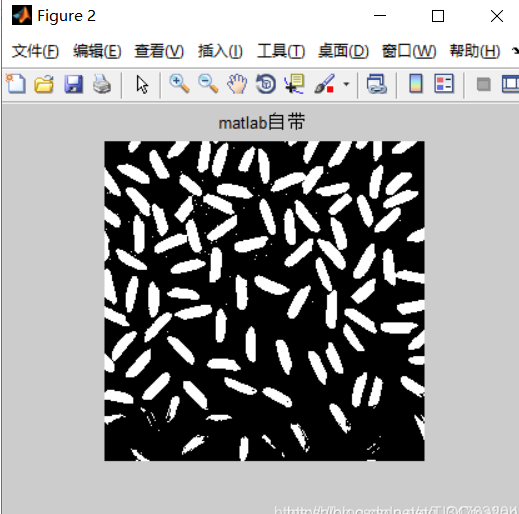Hide plot tools gray square icon

[483, 84]
